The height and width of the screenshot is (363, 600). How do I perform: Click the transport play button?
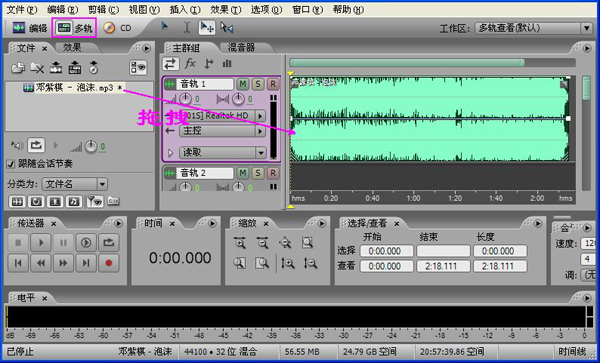tap(41, 243)
